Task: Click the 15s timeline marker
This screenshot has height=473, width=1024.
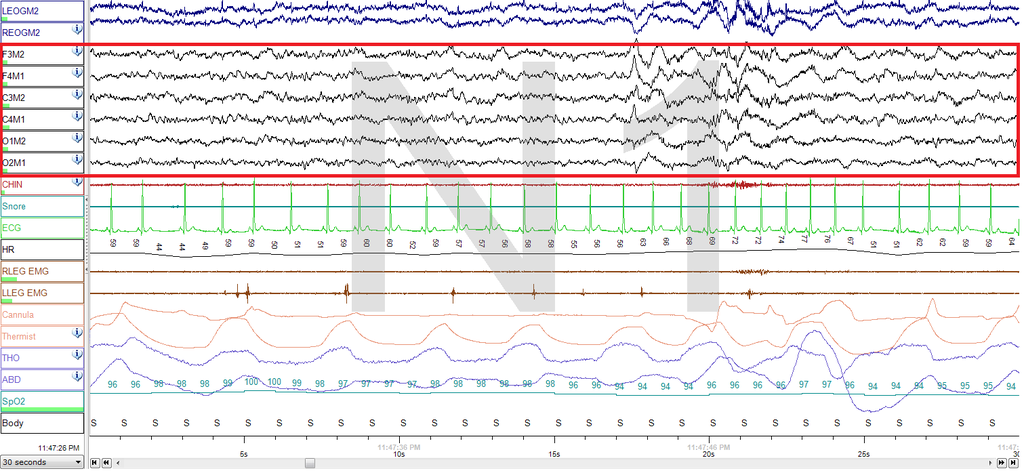Action: [554, 454]
